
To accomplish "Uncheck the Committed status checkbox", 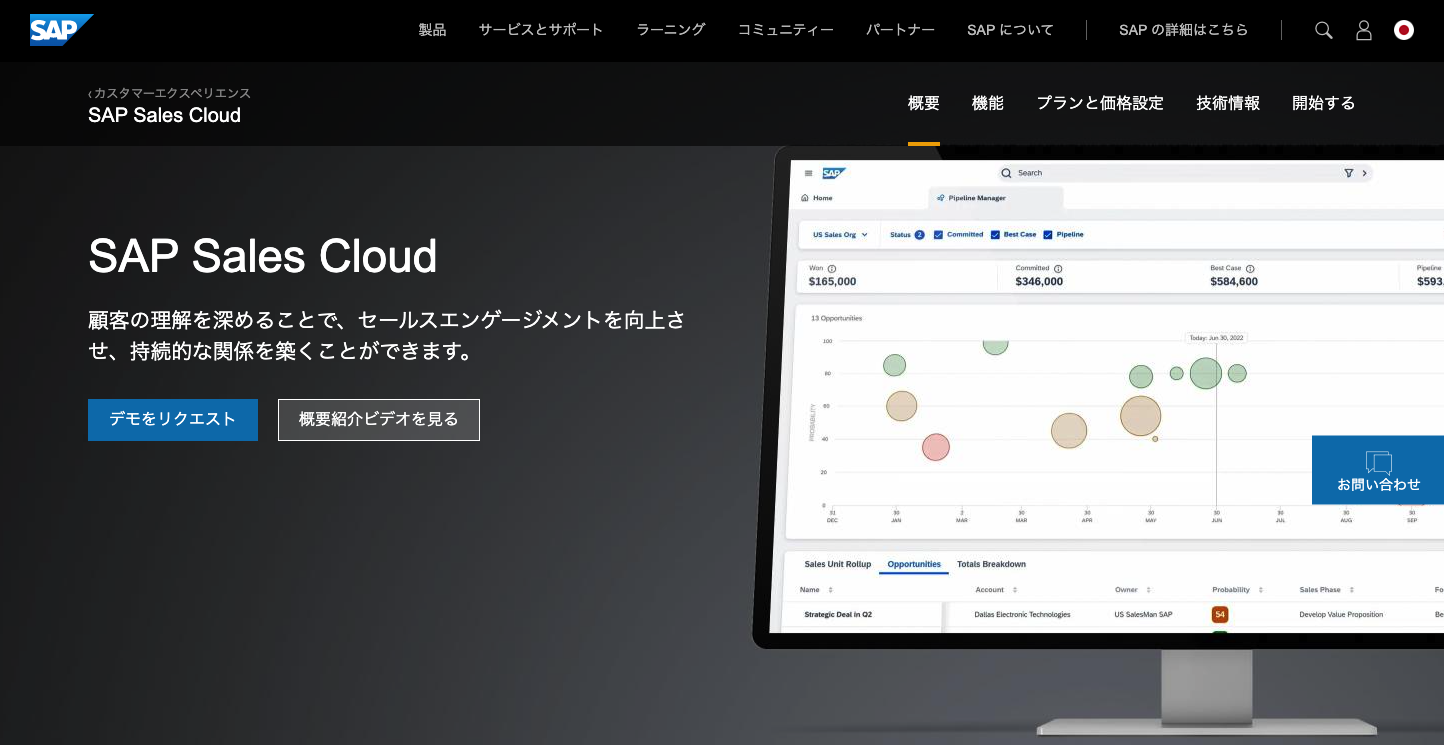I will click(938, 235).
